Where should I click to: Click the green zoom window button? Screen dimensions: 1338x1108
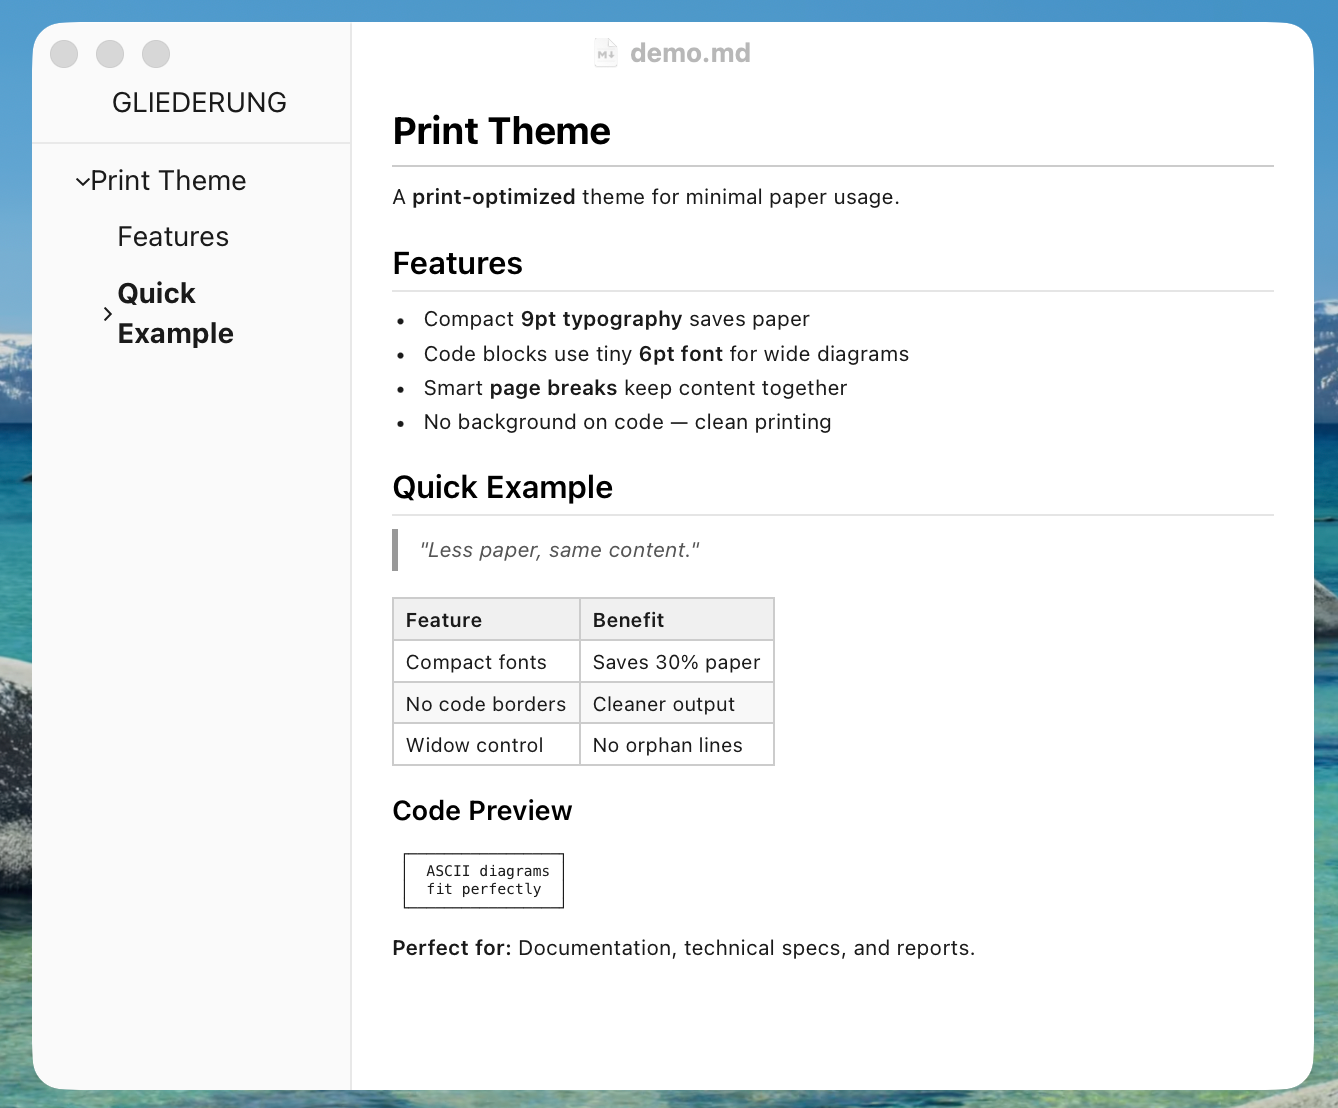(x=156, y=54)
